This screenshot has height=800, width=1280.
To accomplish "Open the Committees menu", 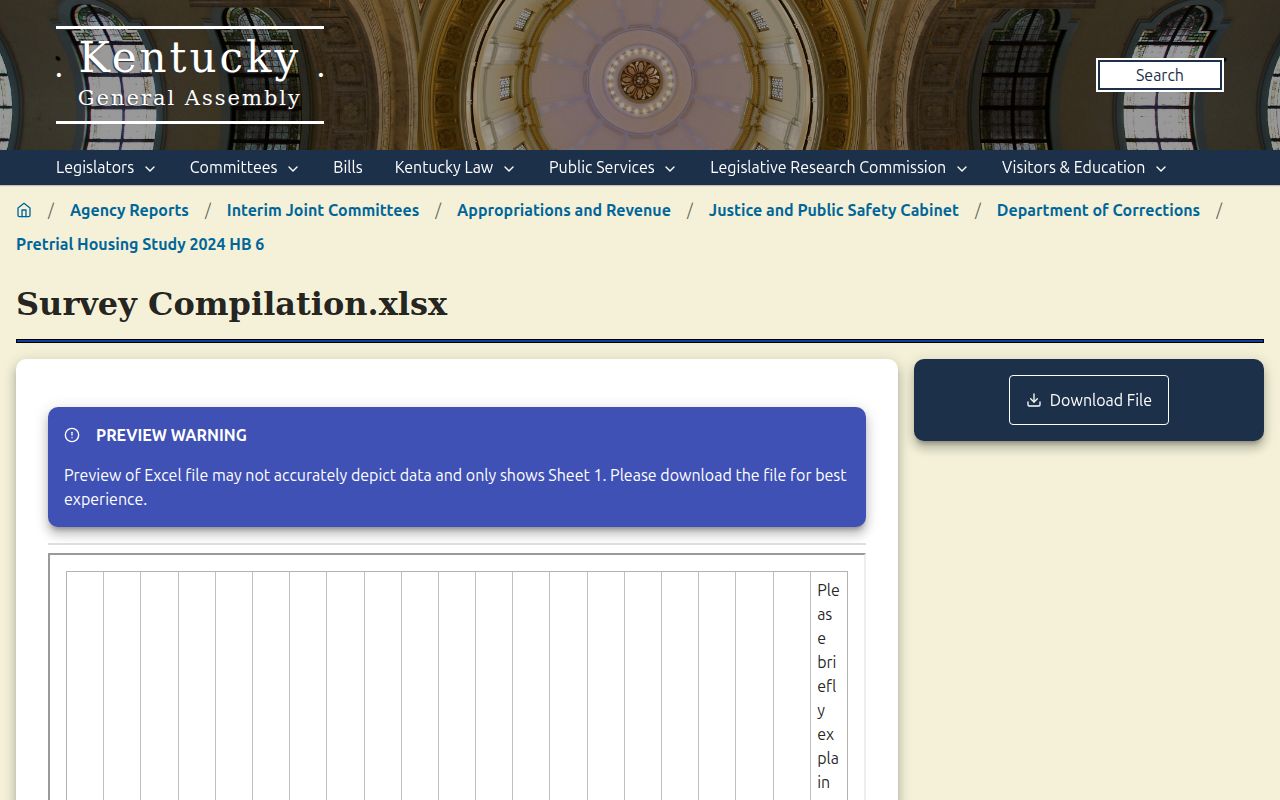I will 245,167.
